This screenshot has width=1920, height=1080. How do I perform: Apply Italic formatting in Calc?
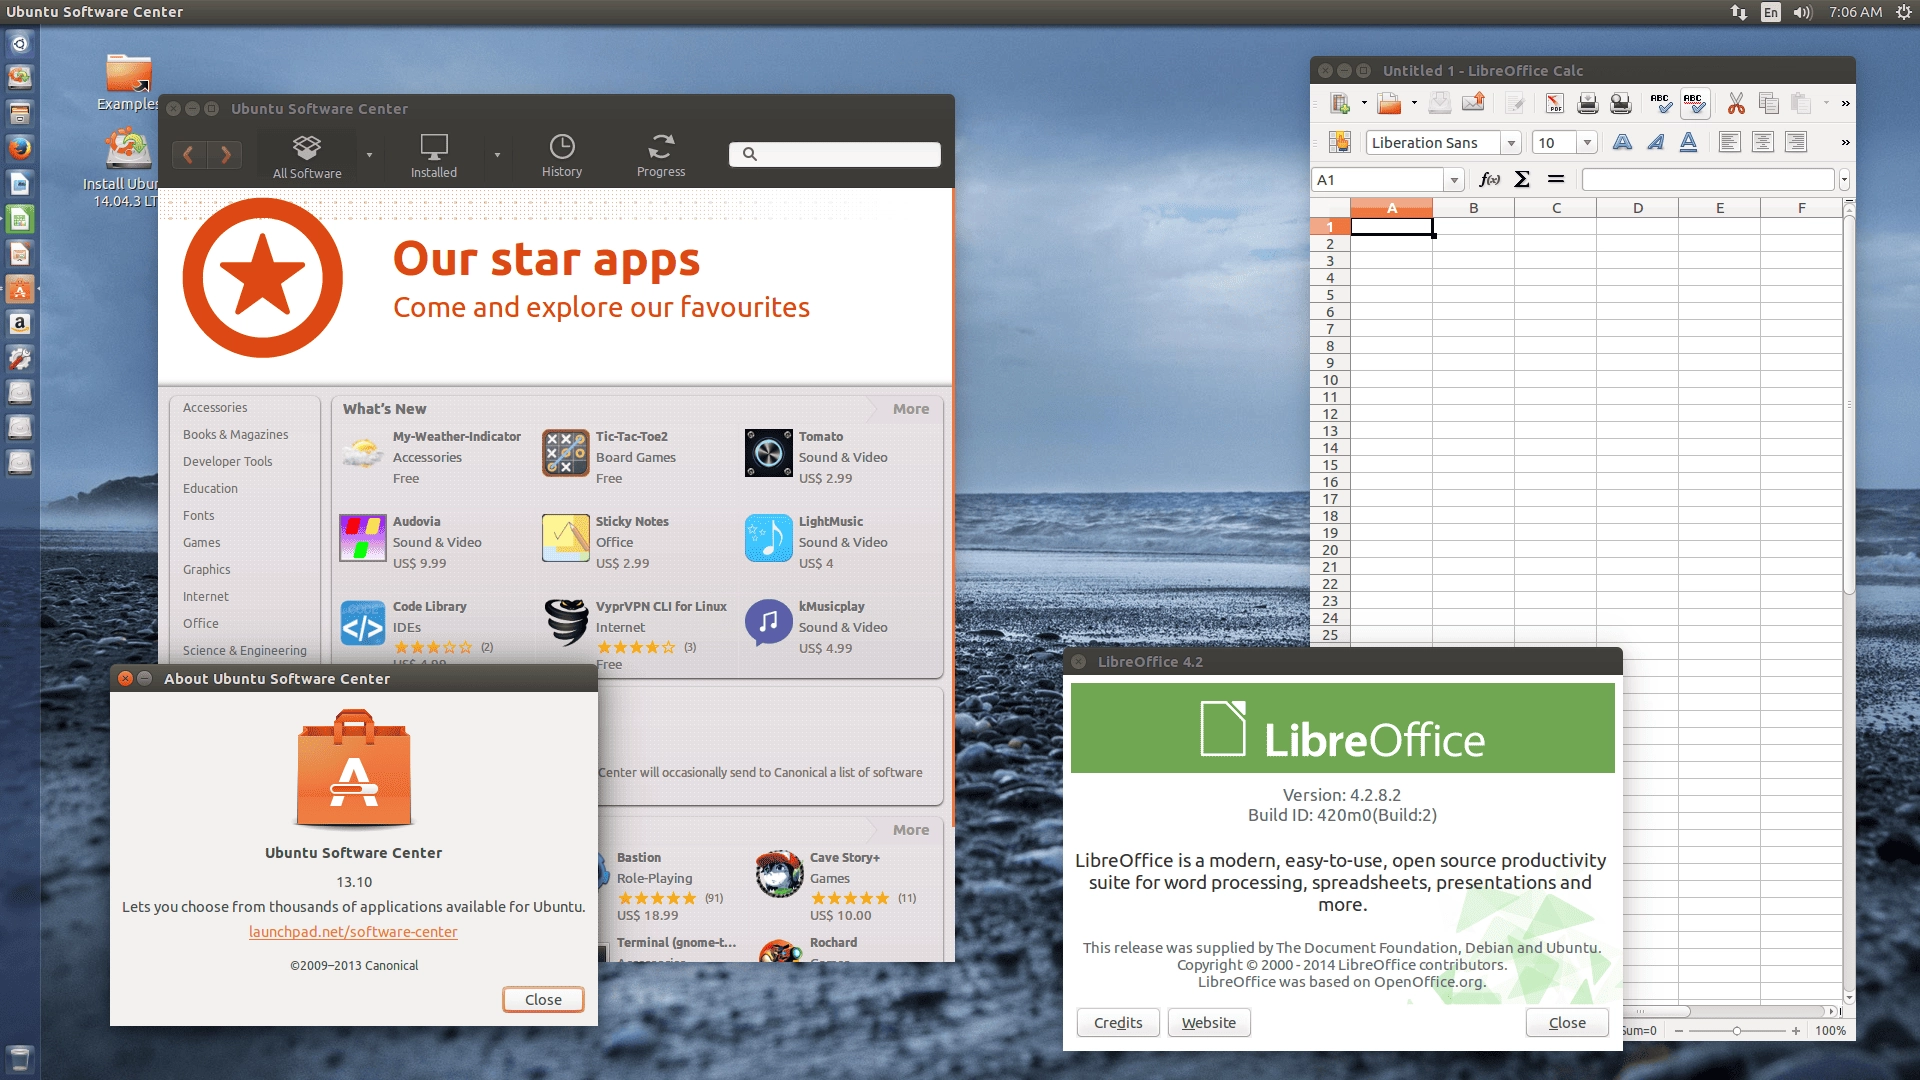pyautogui.click(x=1655, y=142)
